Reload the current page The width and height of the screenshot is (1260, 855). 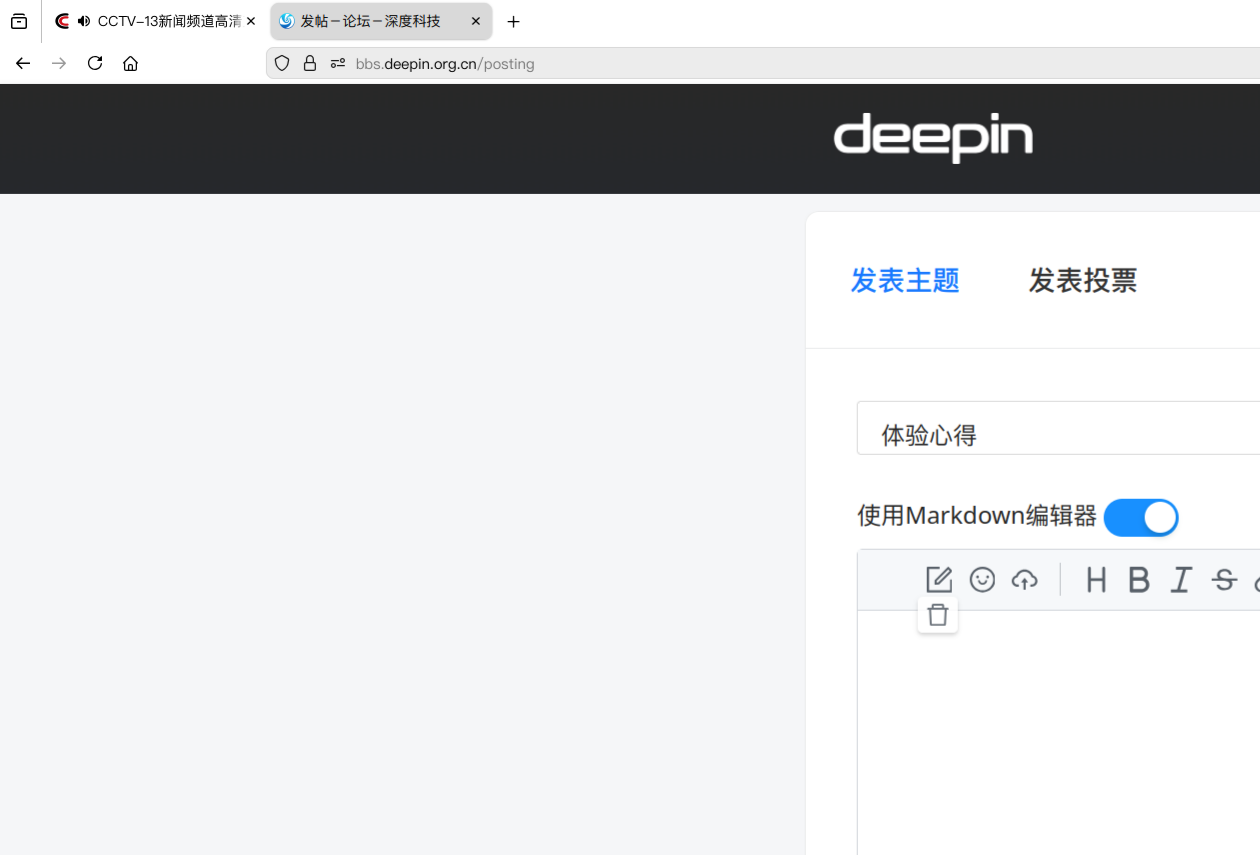coord(95,63)
